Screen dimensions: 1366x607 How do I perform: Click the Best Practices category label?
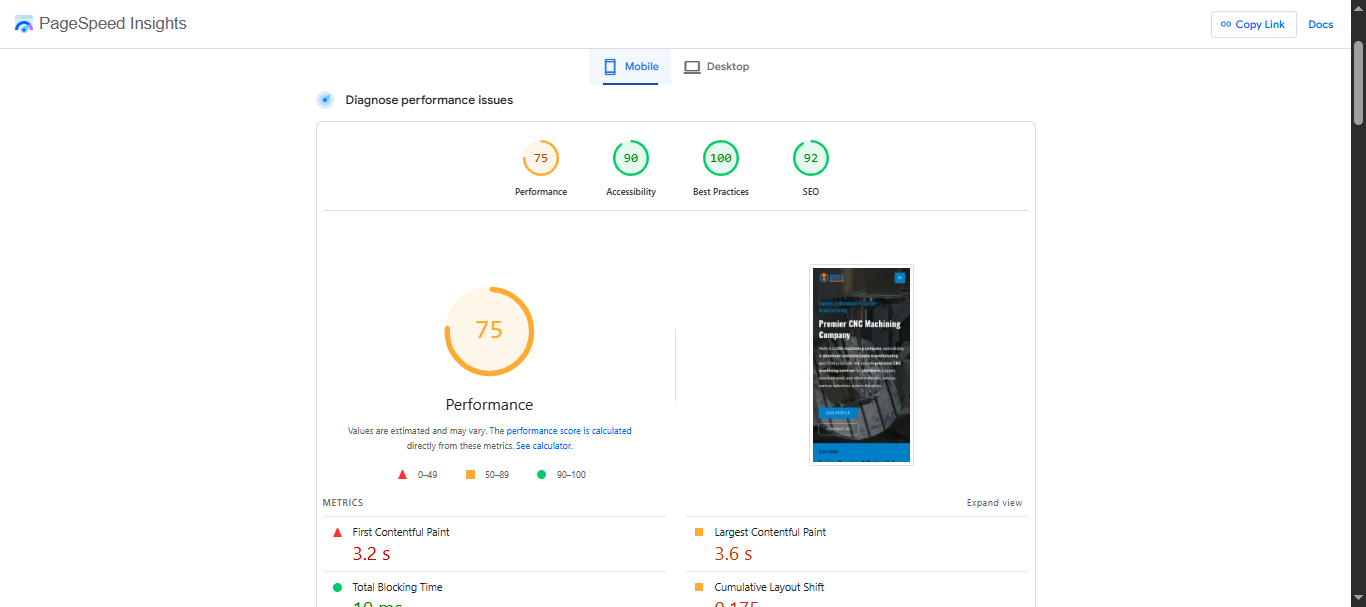pyautogui.click(x=721, y=192)
